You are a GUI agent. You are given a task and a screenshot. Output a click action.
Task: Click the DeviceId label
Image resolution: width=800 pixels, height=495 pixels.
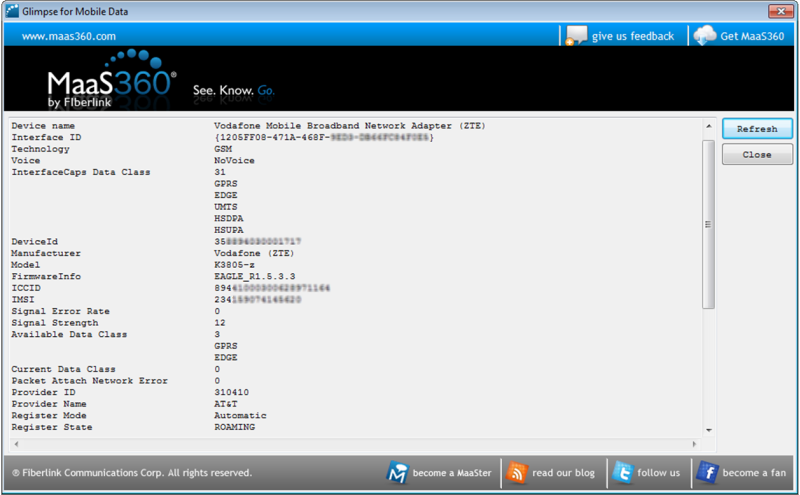coord(35,242)
